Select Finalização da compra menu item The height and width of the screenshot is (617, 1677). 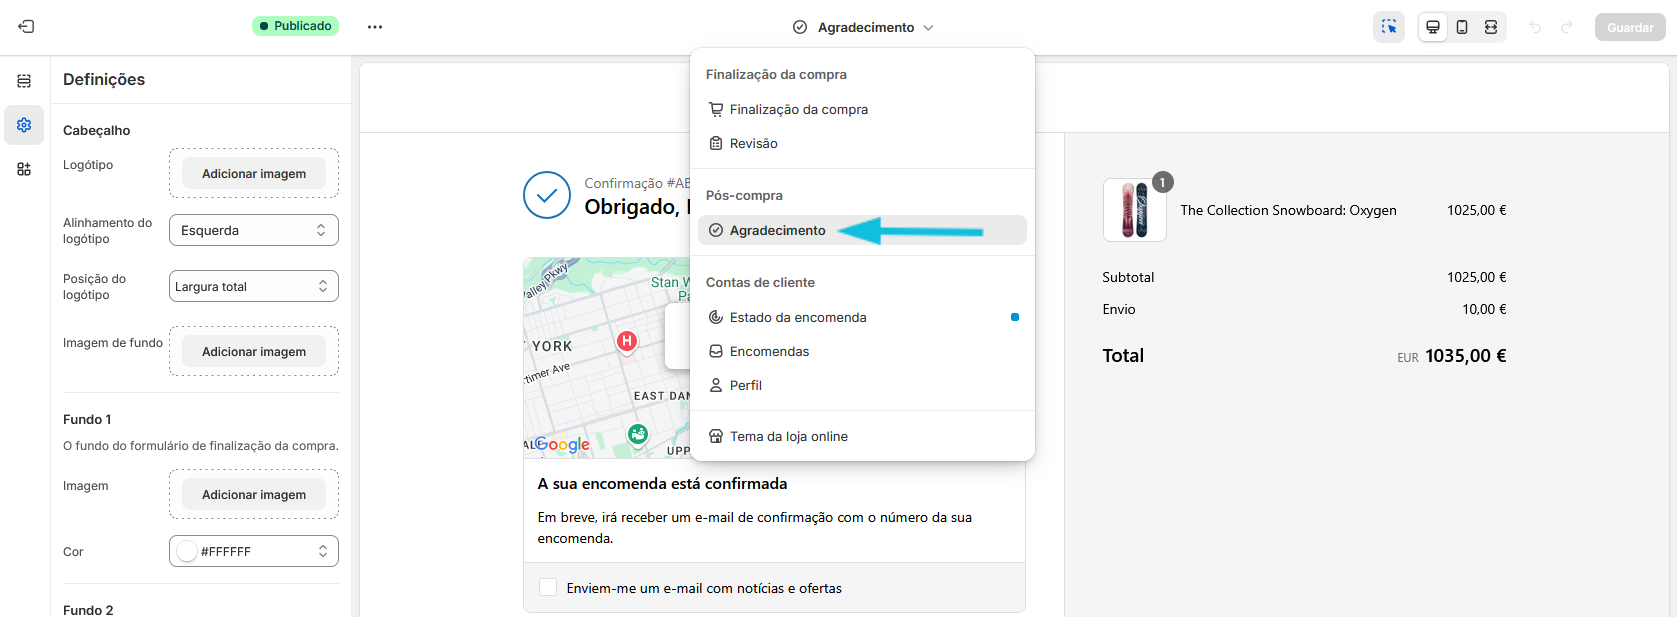(x=798, y=110)
